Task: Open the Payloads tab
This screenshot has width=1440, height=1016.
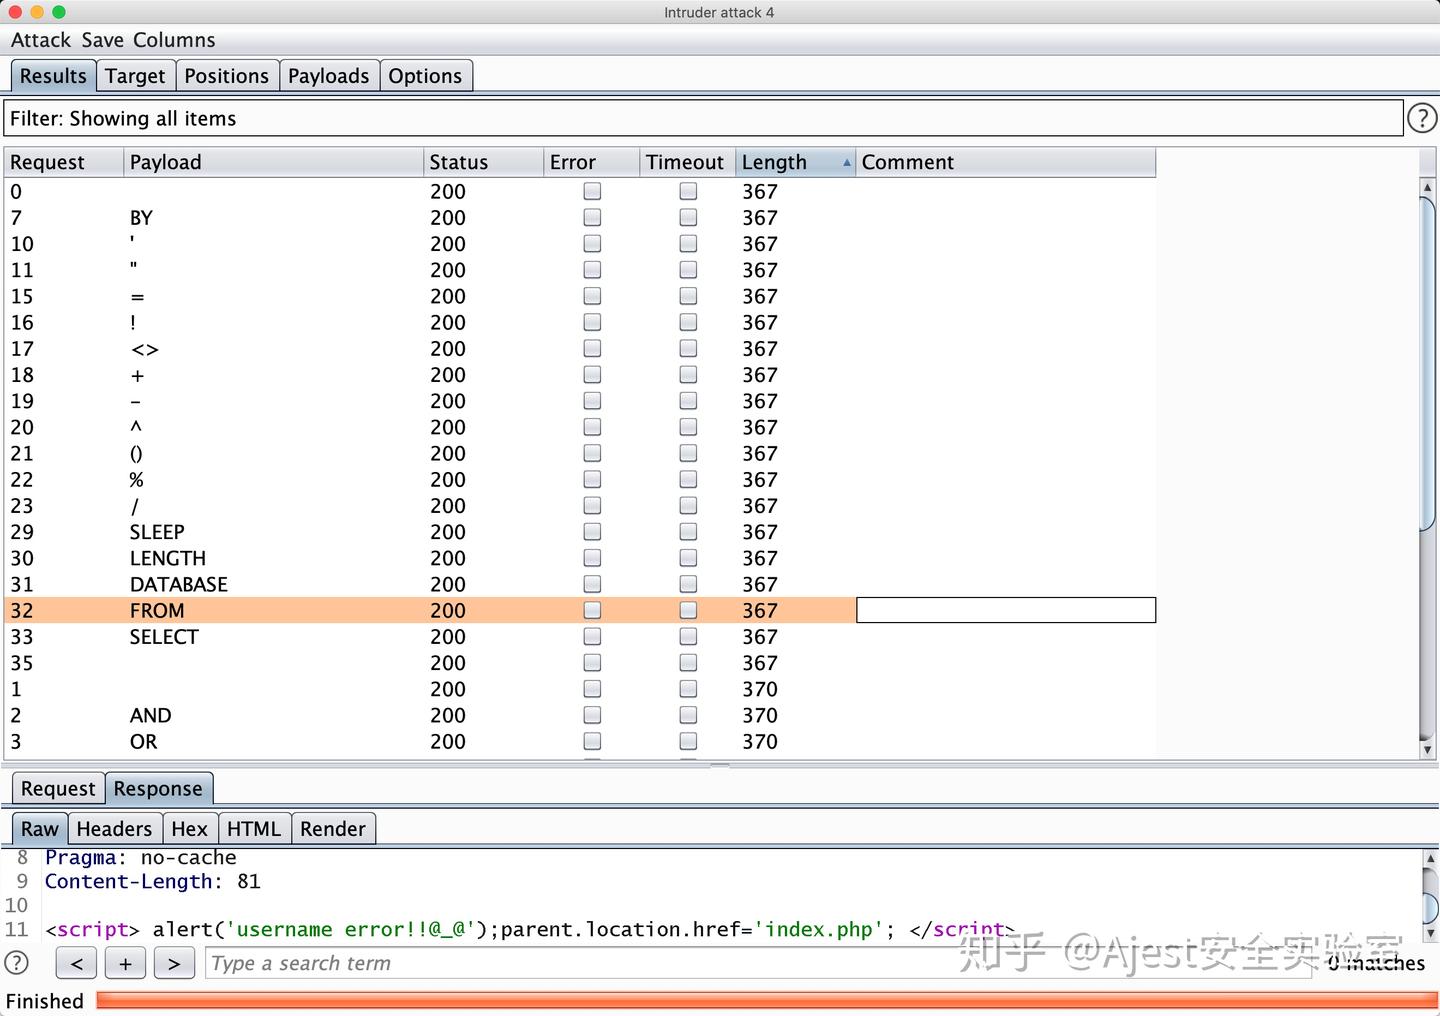Action: click(329, 76)
